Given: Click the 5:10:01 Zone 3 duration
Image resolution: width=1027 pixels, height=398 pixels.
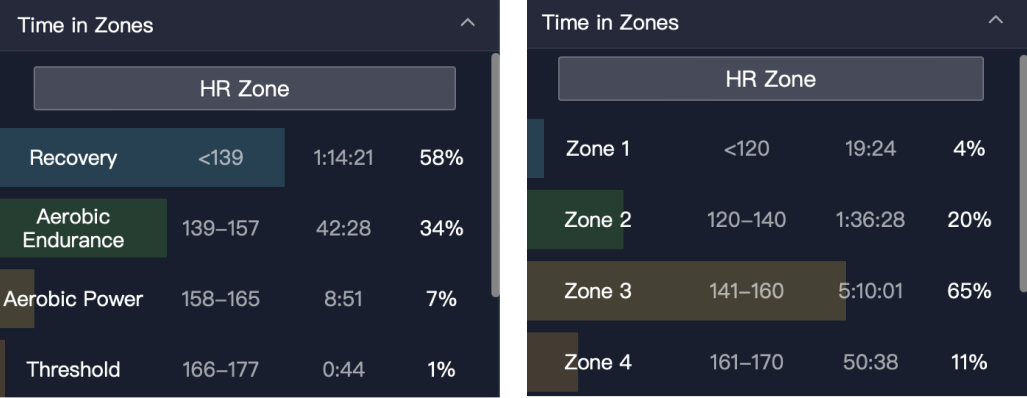Looking at the screenshot, I should [x=870, y=291].
